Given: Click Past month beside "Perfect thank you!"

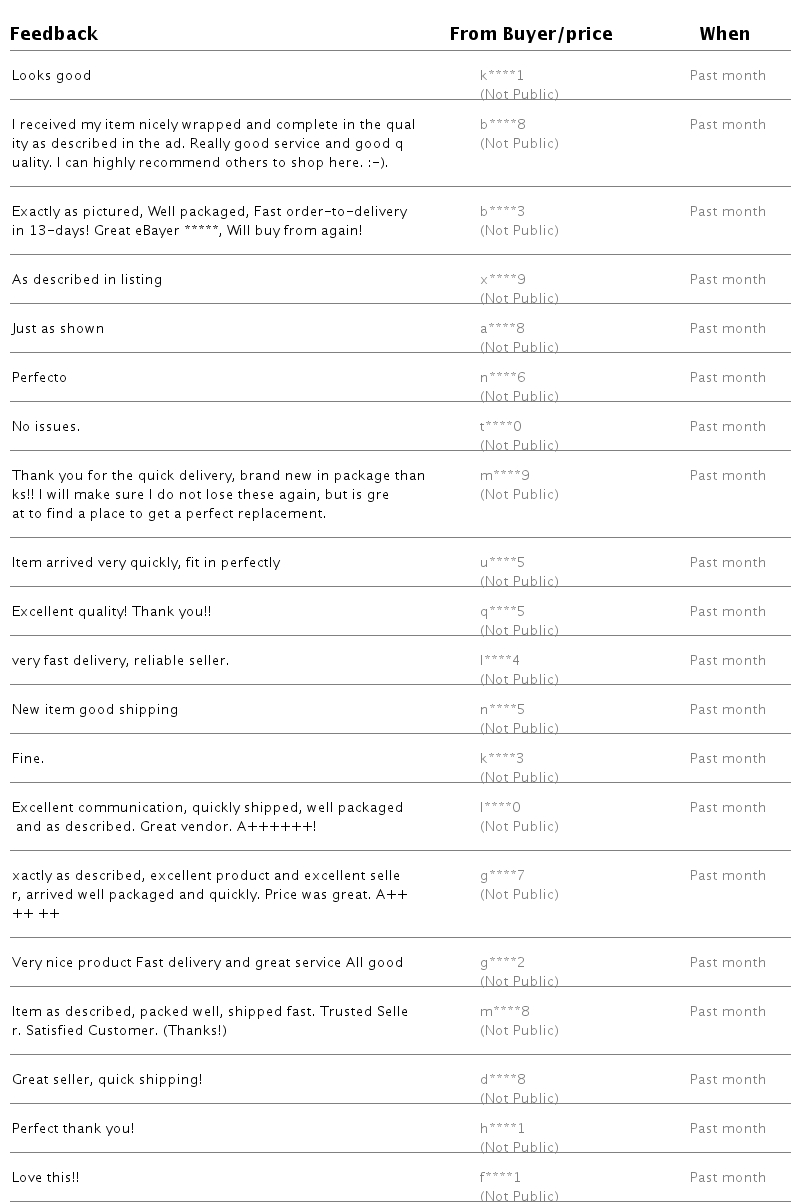Looking at the screenshot, I should point(728,1128).
